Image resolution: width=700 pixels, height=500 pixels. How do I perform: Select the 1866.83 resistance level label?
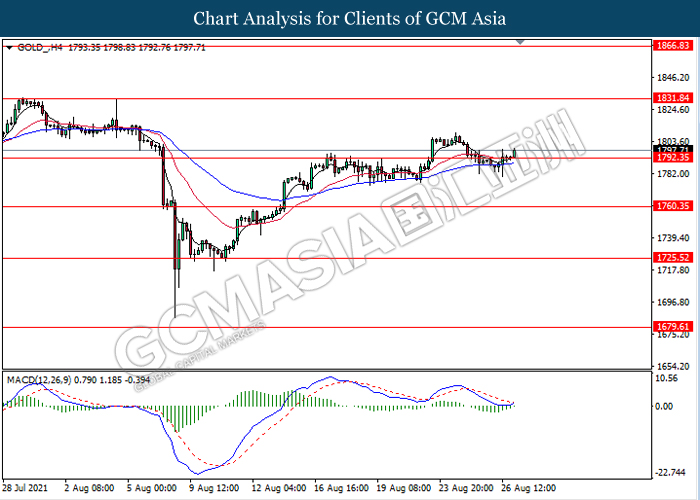pyautogui.click(x=673, y=45)
